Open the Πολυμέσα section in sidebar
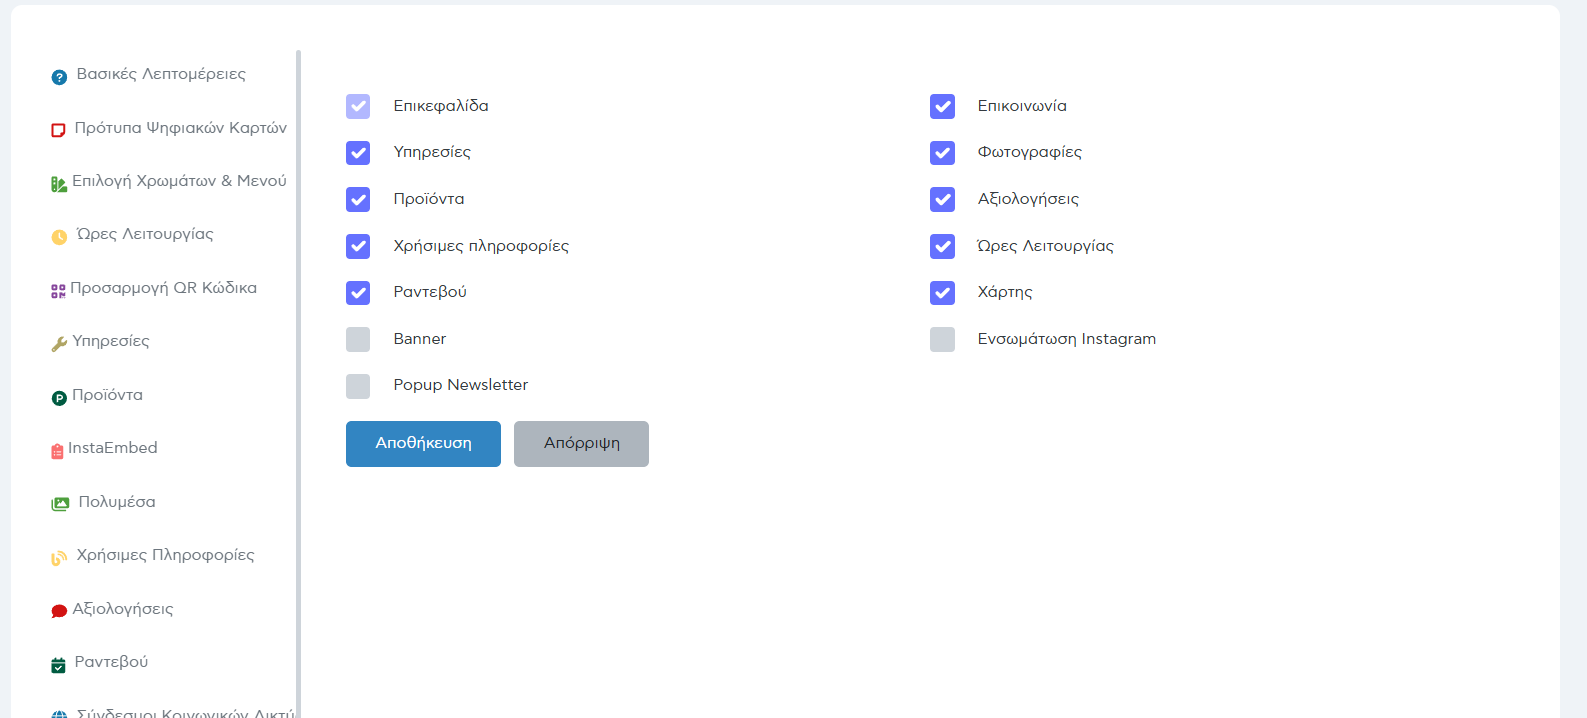The width and height of the screenshot is (1587, 718). click(116, 502)
